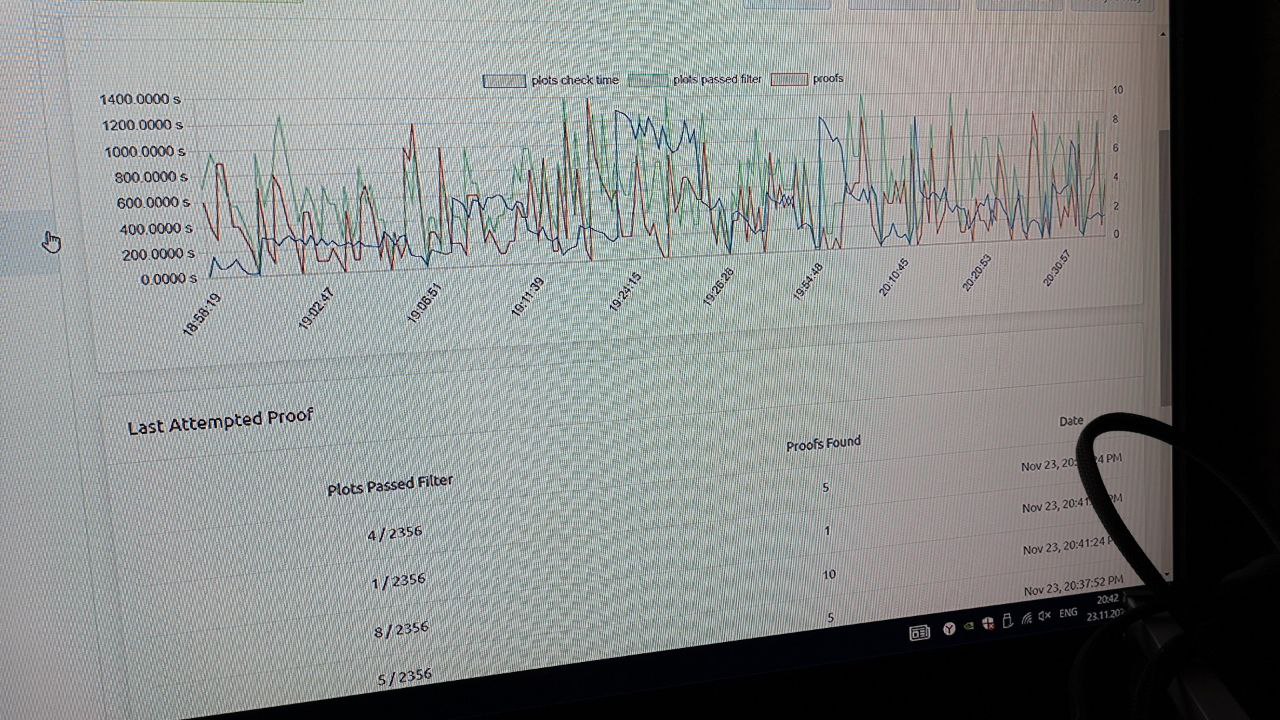
Task: Click the plots passed filter legend label
Action: [717, 79]
